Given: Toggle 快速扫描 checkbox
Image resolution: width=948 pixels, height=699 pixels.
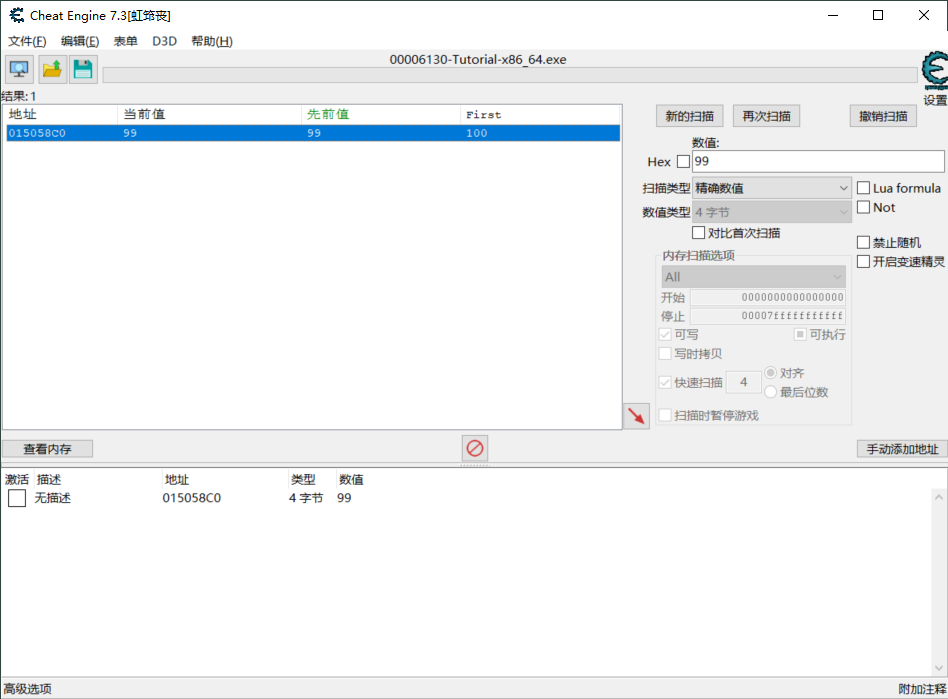Looking at the screenshot, I should [665, 382].
